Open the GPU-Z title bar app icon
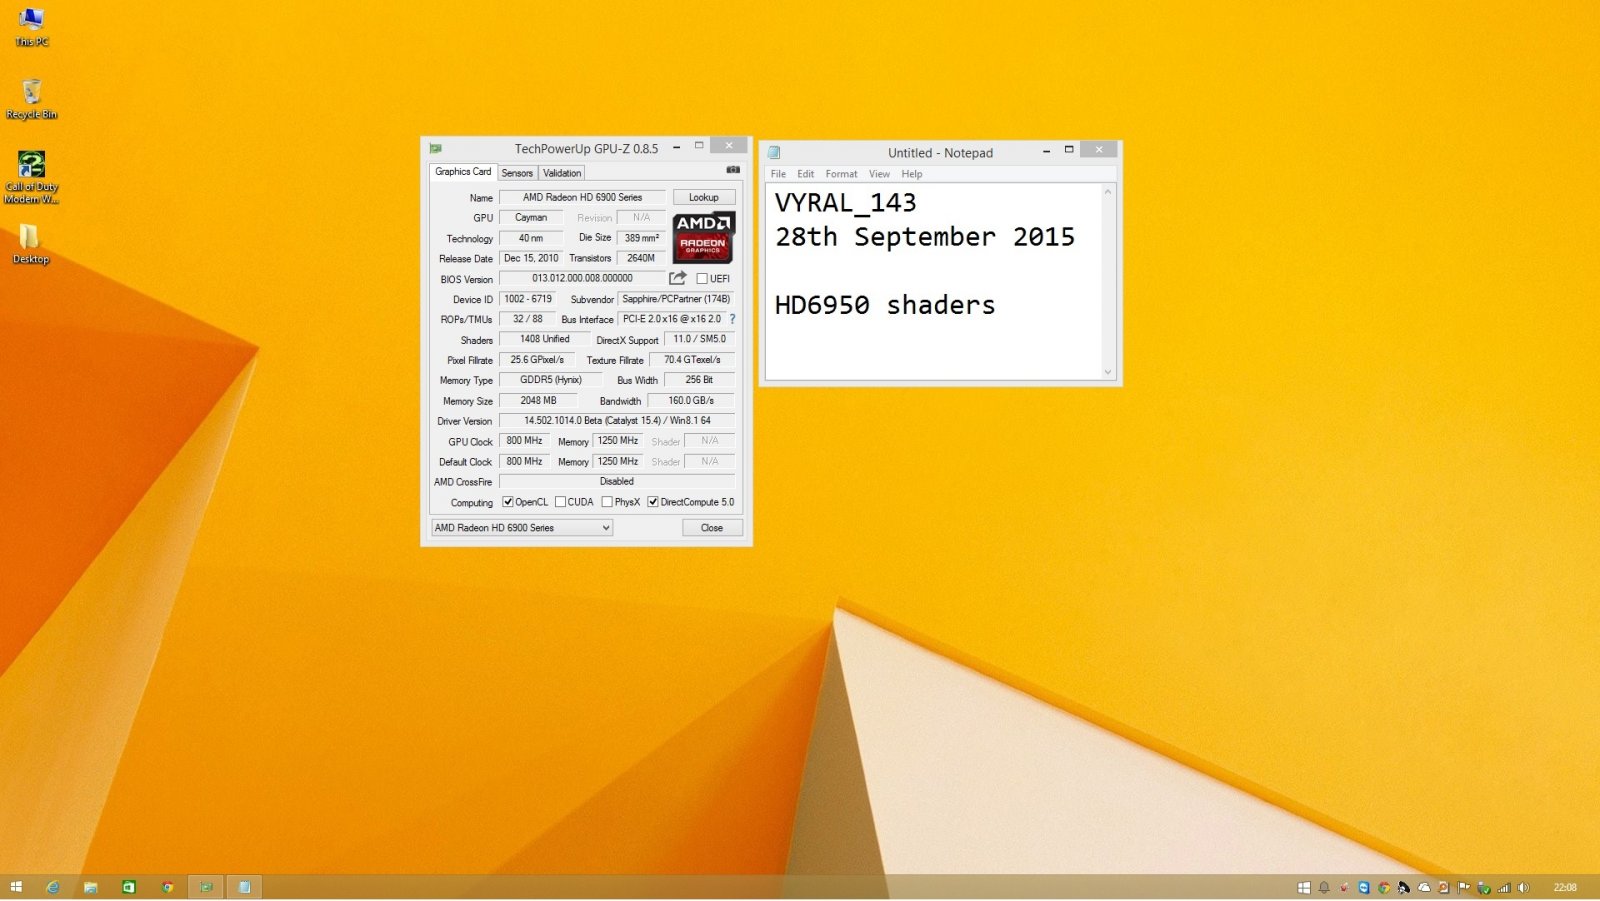The image size is (1600, 901). pyautogui.click(x=436, y=148)
